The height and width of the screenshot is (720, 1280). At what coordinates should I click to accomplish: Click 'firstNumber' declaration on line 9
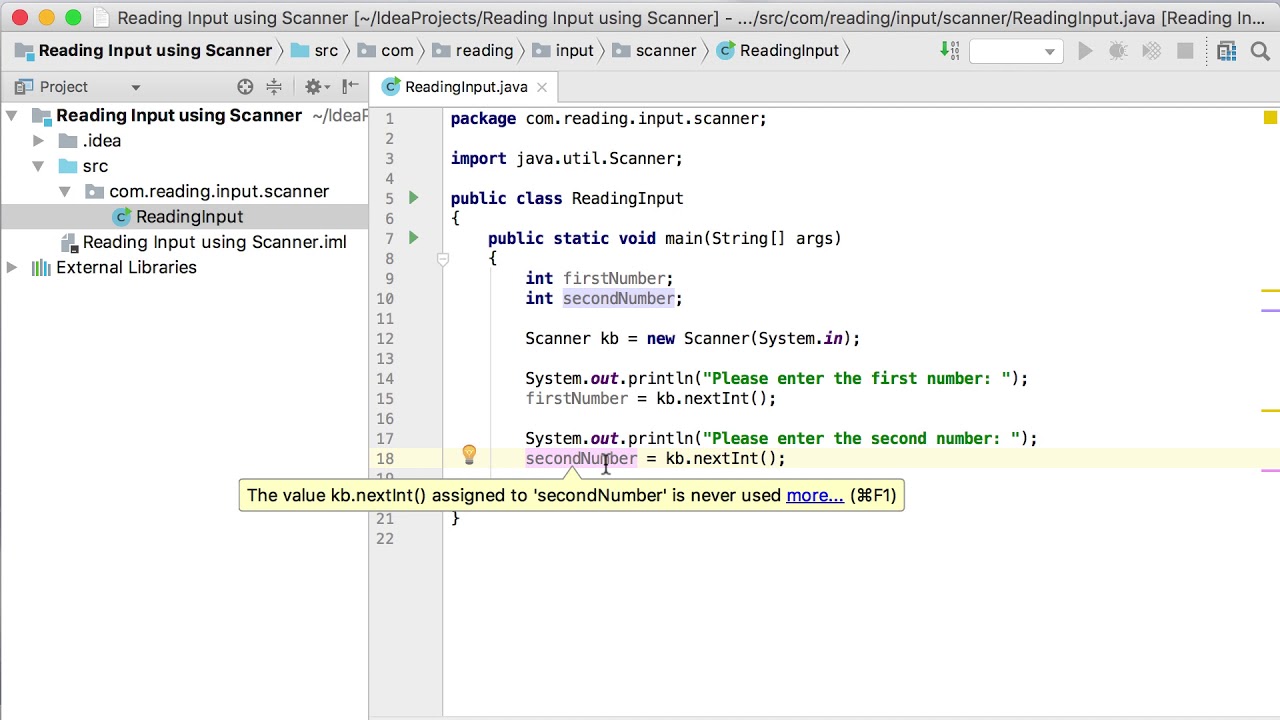614,278
